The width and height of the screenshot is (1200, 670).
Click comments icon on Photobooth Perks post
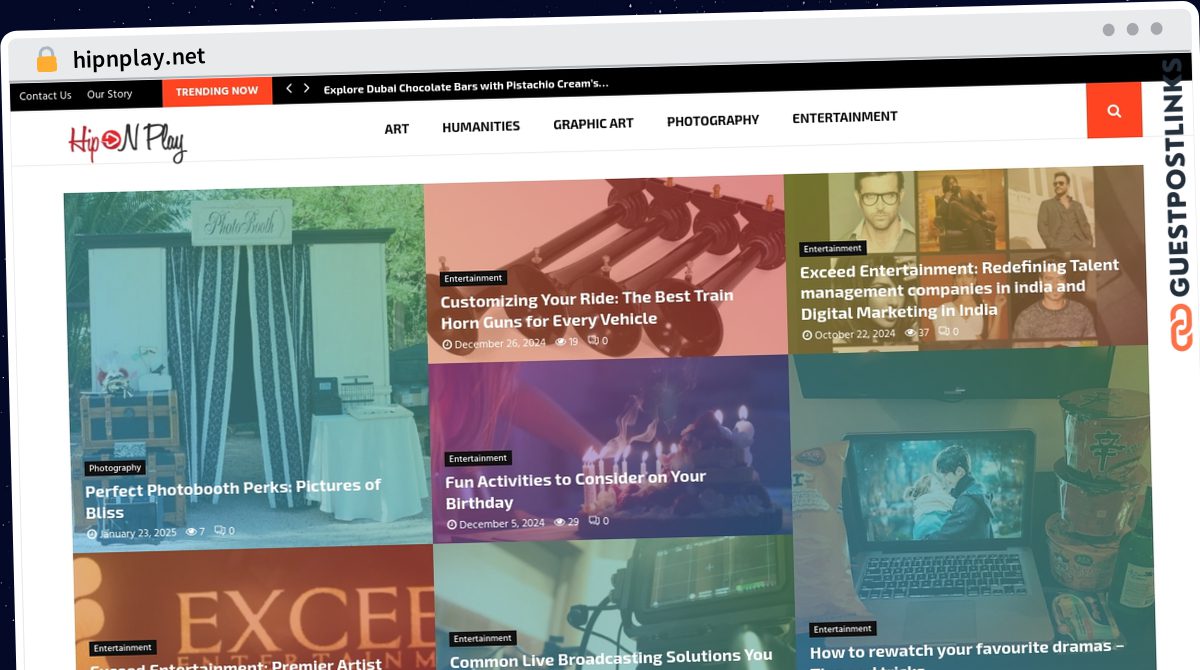point(219,531)
